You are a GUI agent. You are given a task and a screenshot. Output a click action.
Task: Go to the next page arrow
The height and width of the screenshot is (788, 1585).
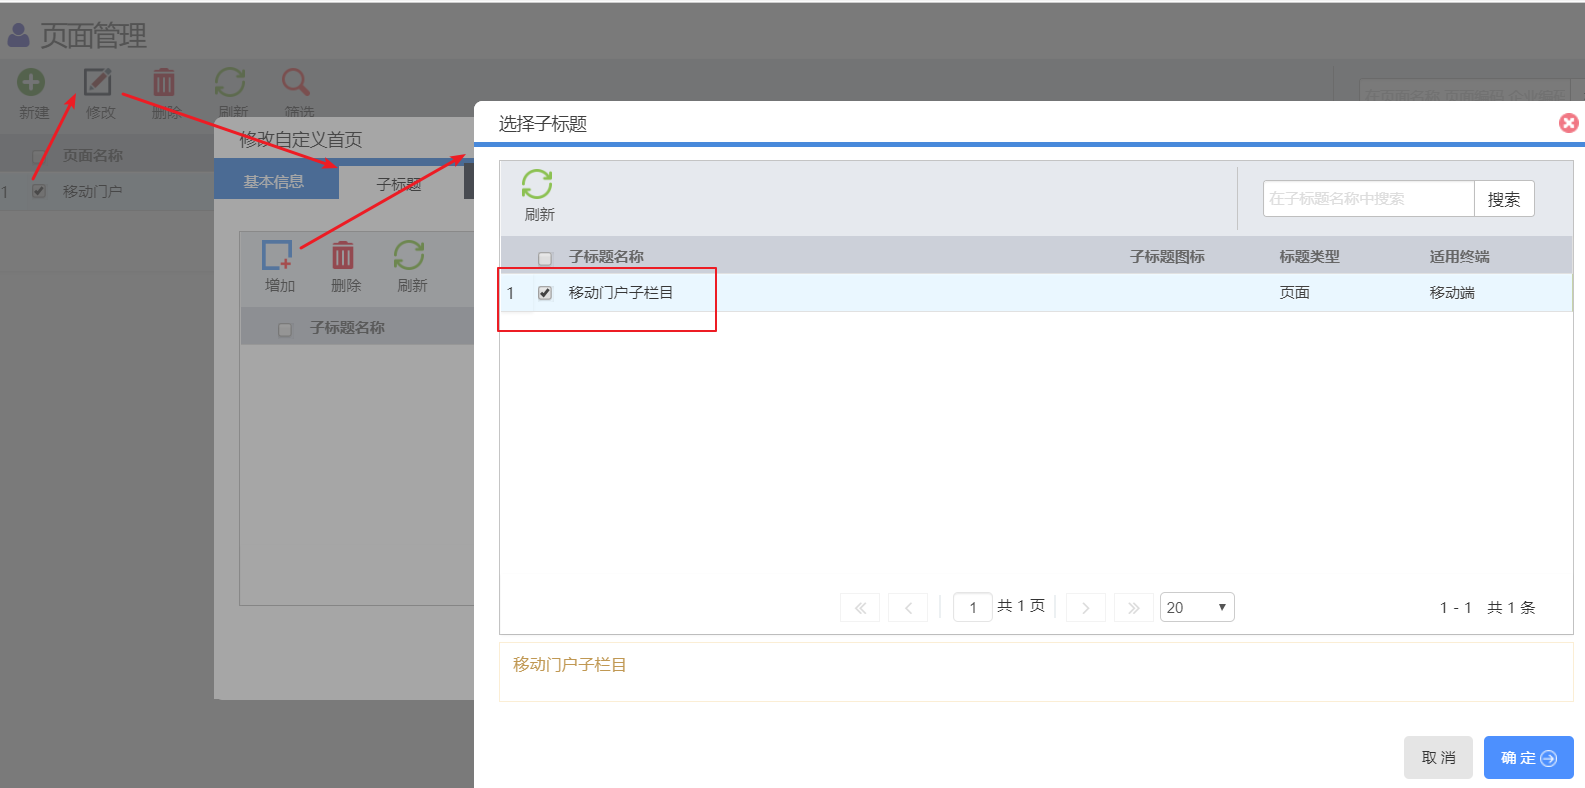point(1085,607)
